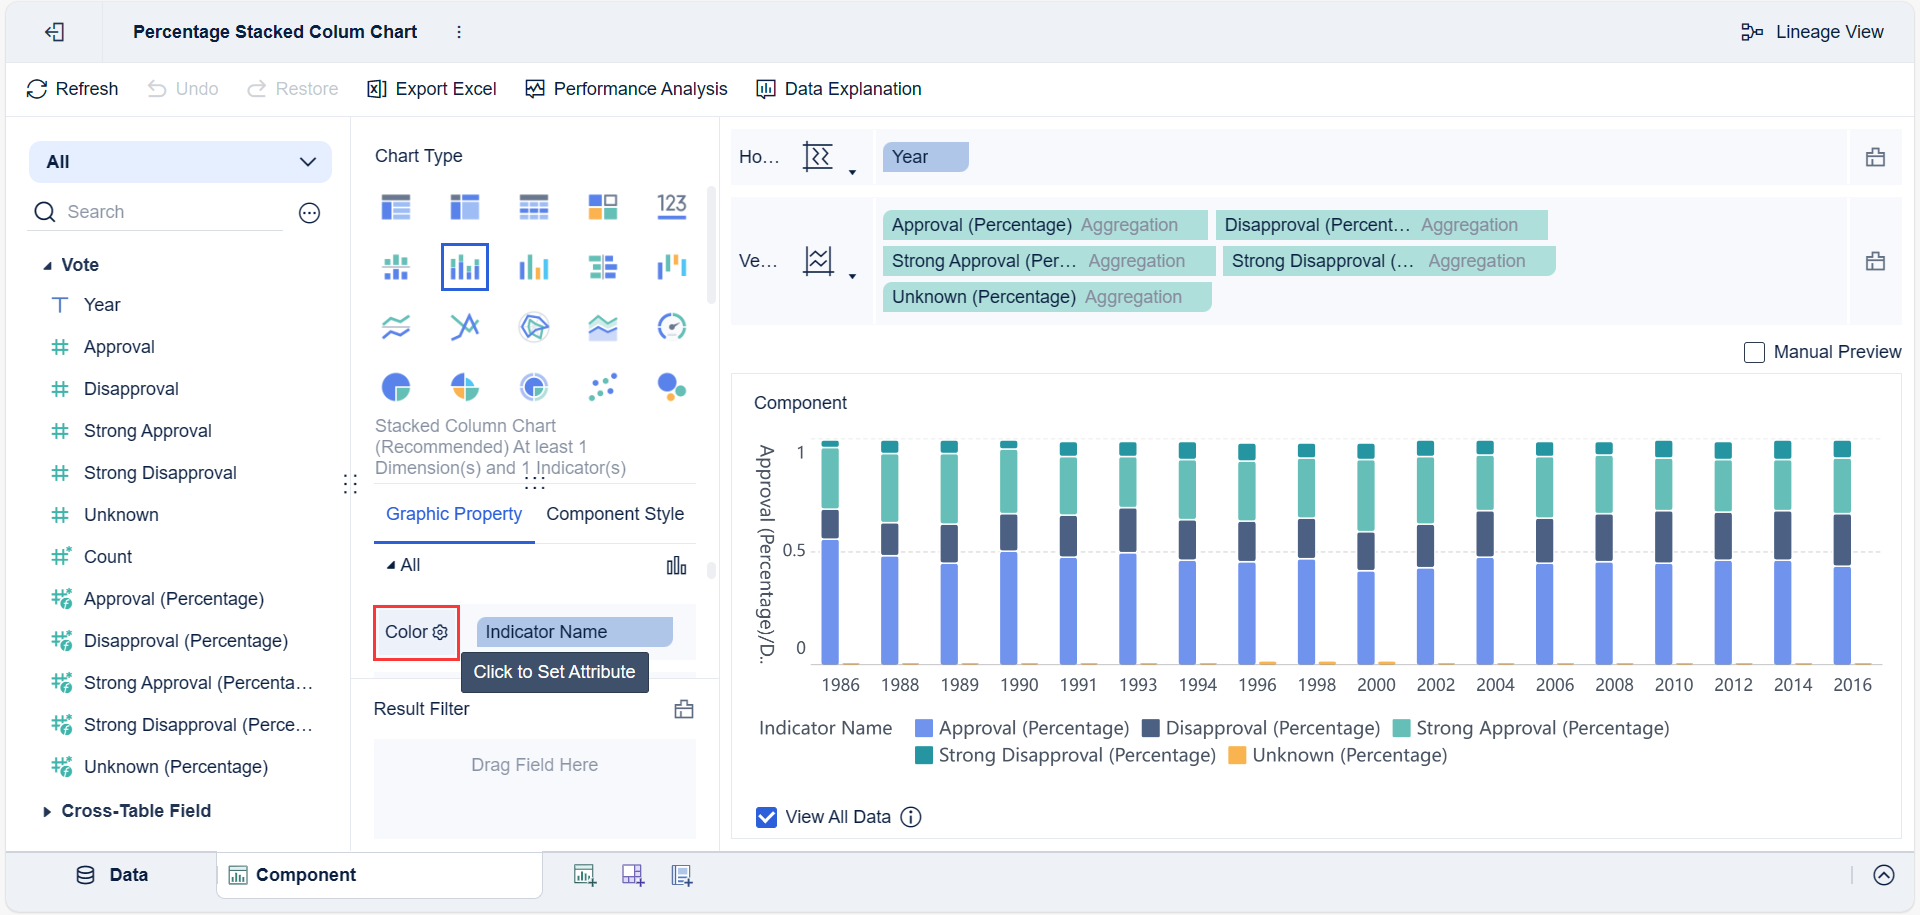Choose the color-block table chart icon
The width and height of the screenshot is (1920, 915).
coord(603,207)
